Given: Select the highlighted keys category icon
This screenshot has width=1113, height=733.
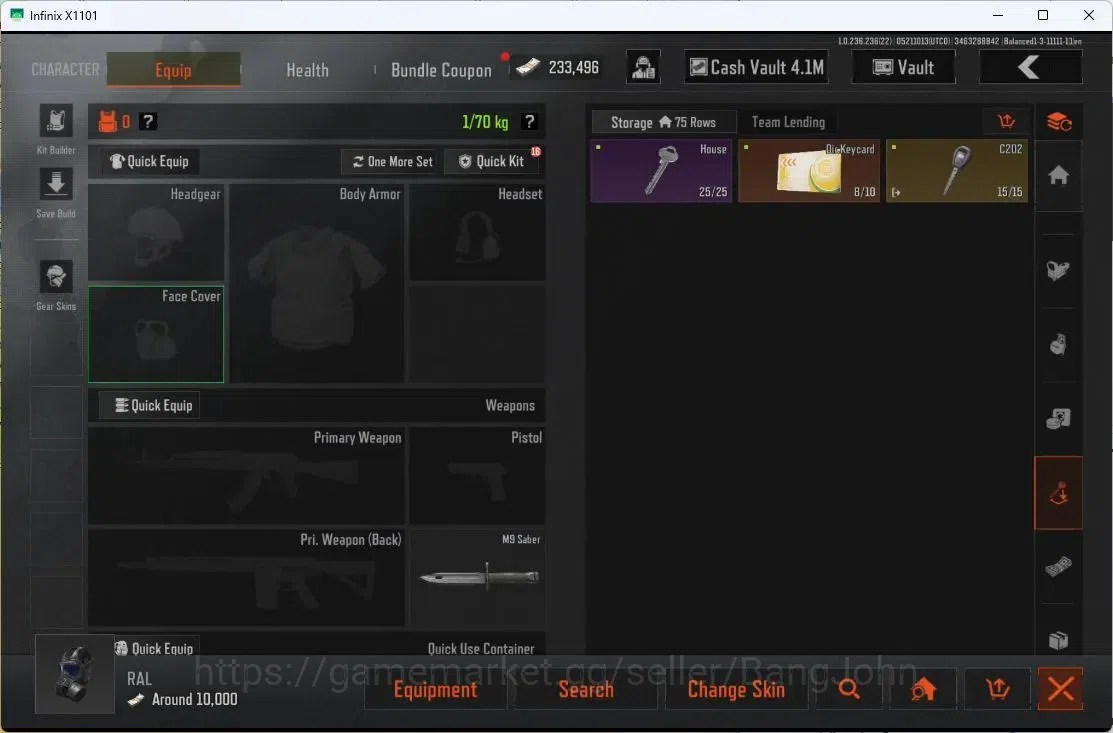Looking at the screenshot, I should [1058, 493].
